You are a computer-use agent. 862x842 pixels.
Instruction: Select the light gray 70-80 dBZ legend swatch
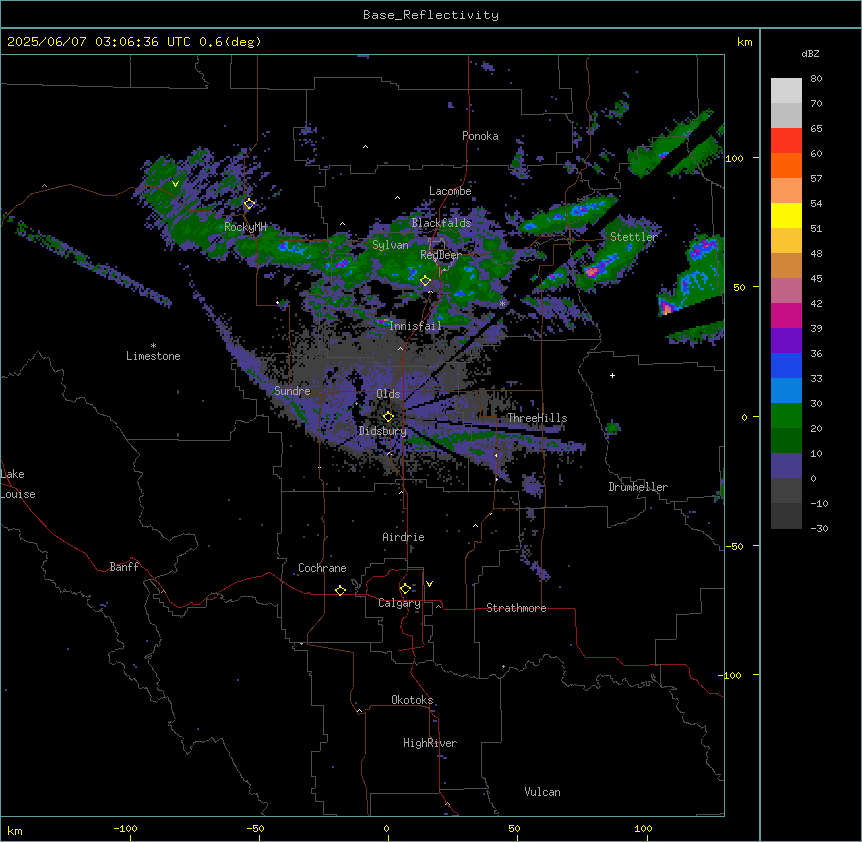[786, 91]
